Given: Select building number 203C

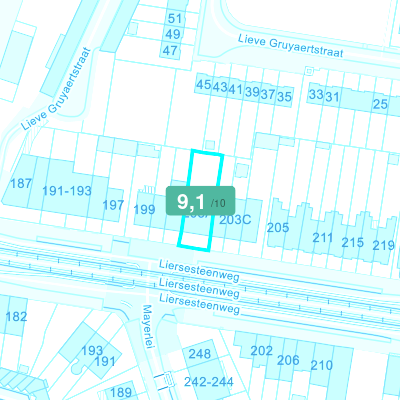Looking at the screenshot, I should [x=235, y=220].
